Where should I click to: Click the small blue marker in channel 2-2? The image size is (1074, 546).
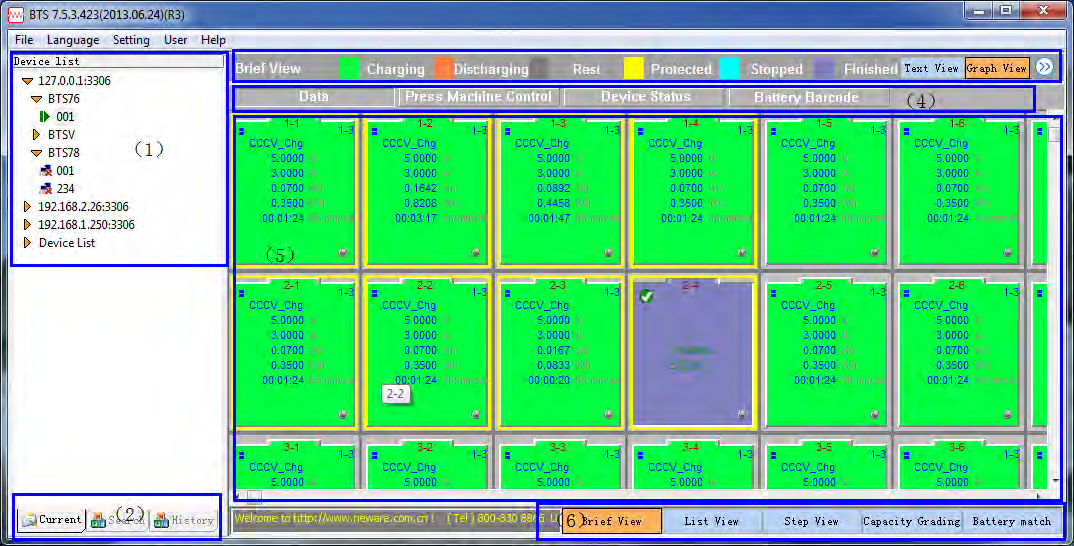(x=374, y=293)
